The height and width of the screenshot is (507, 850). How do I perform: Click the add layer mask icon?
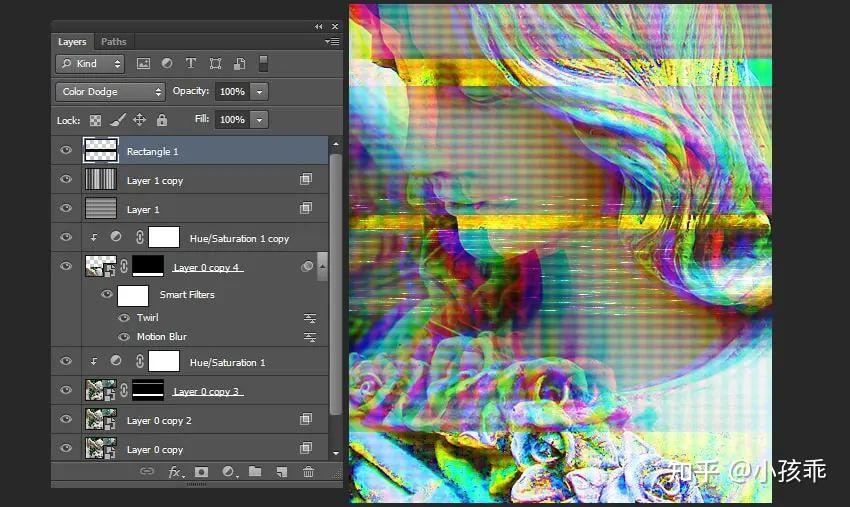tap(201, 472)
